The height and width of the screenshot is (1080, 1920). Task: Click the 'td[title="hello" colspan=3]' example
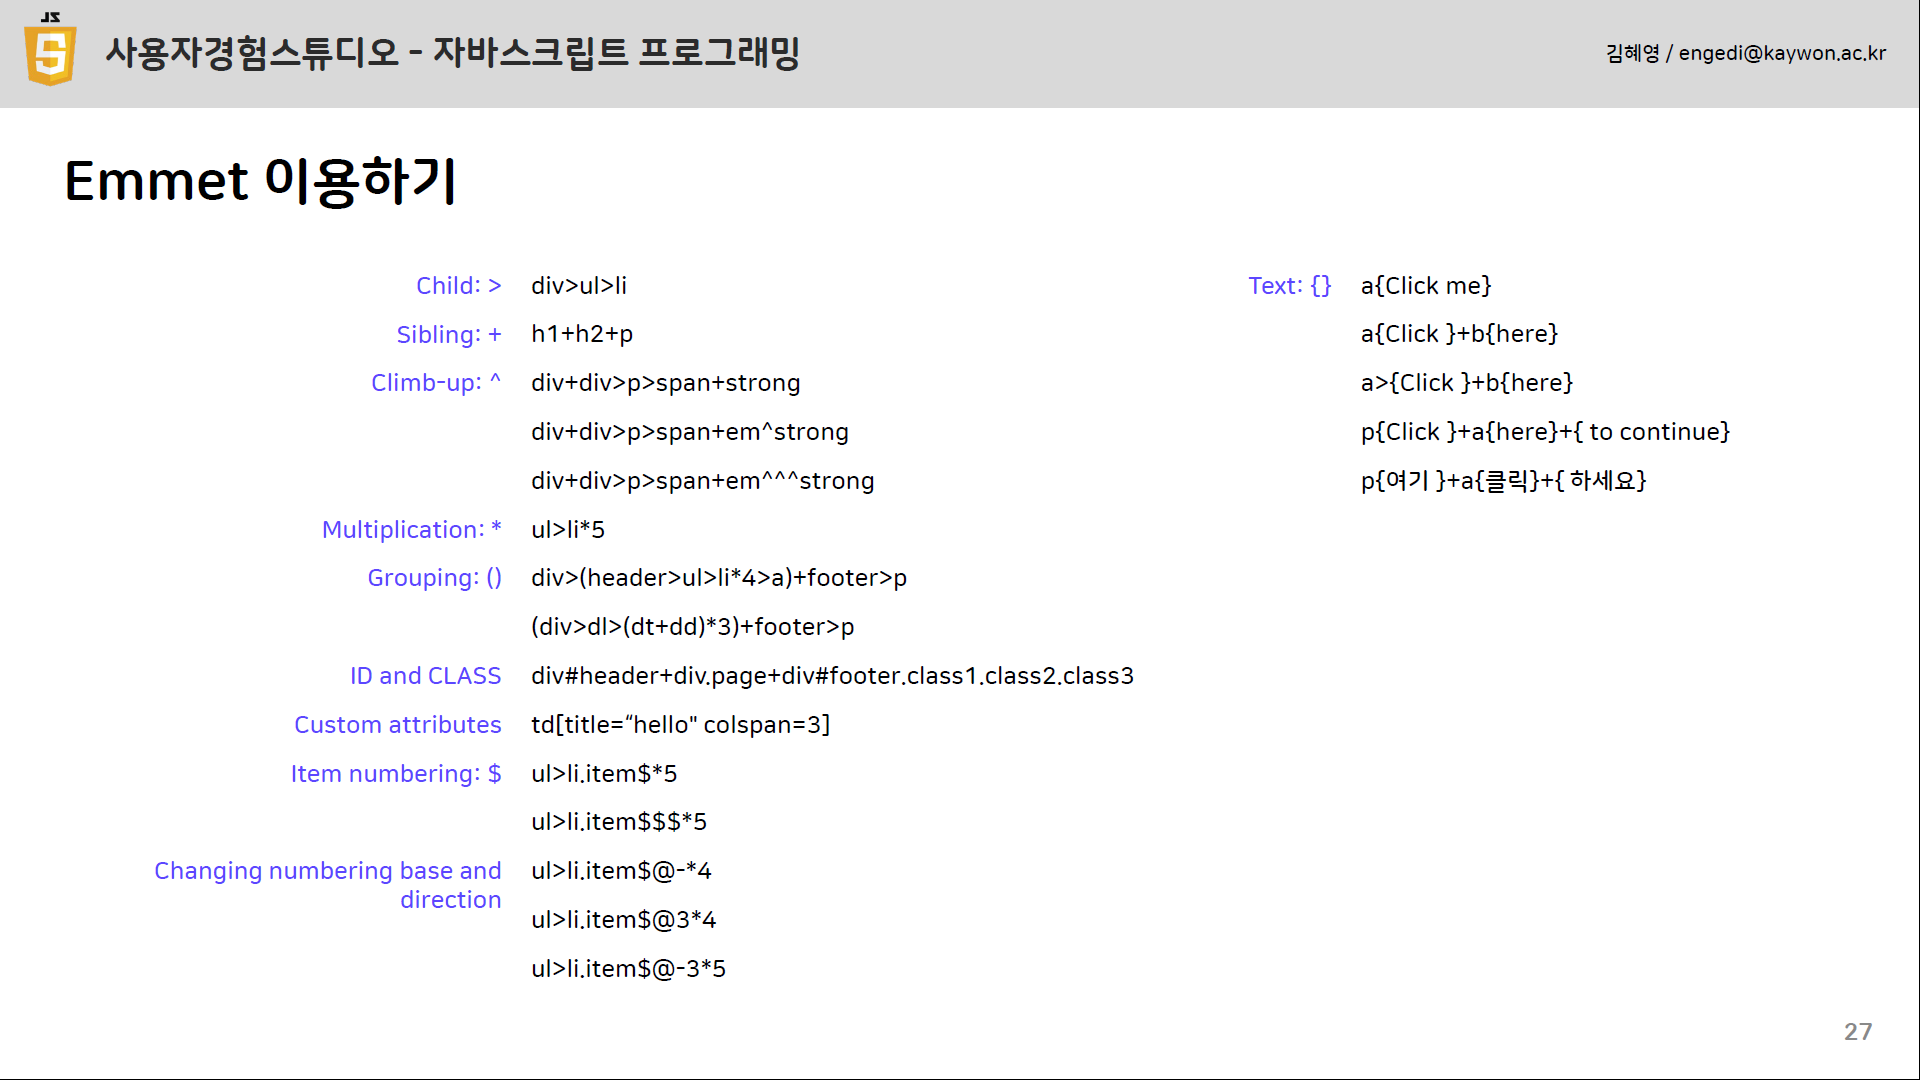(x=680, y=725)
